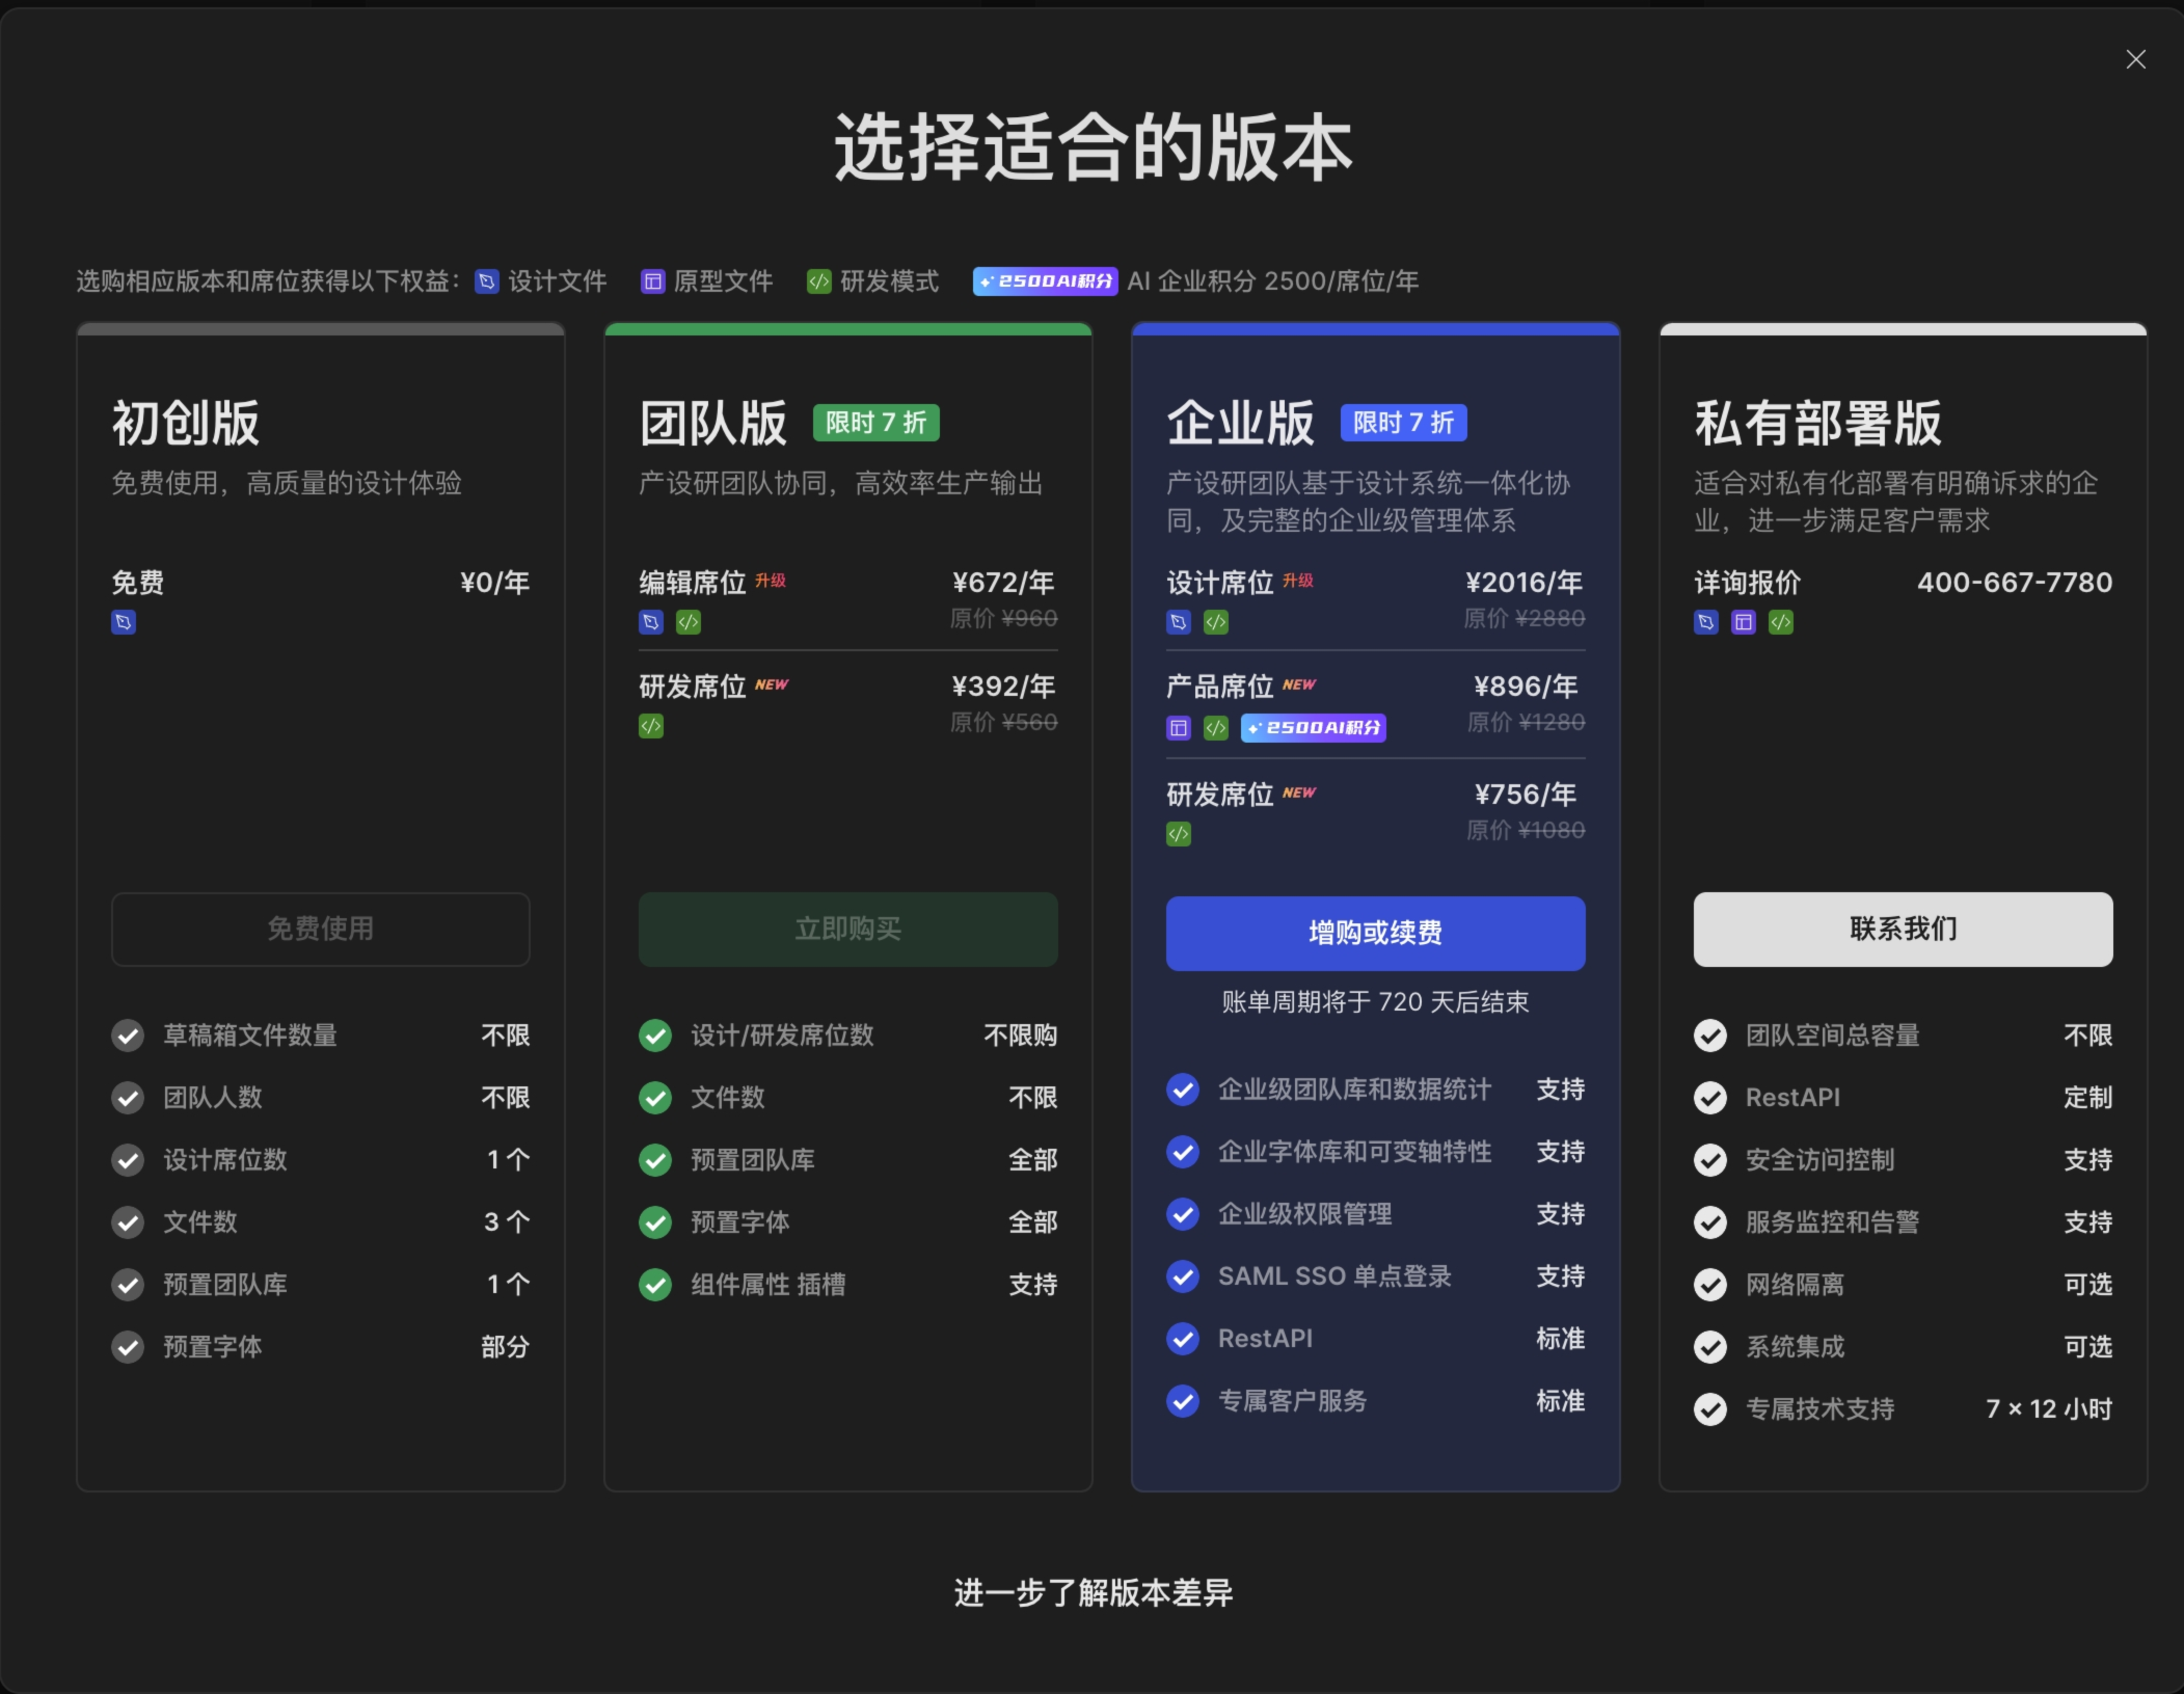Click the 增购或续费 button in 企业版

click(1375, 933)
